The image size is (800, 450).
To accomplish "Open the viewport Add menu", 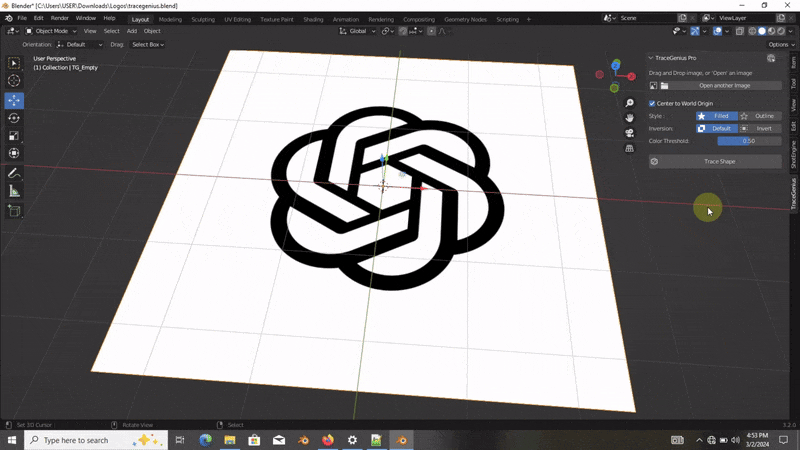I will click(132, 31).
